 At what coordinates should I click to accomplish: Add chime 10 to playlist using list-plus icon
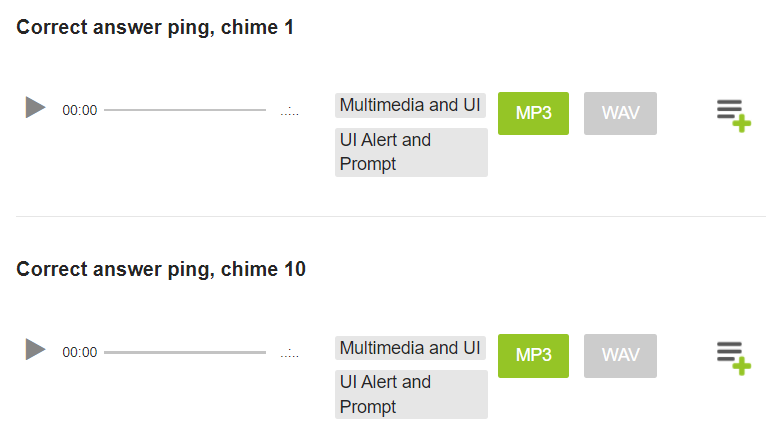[734, 358]
